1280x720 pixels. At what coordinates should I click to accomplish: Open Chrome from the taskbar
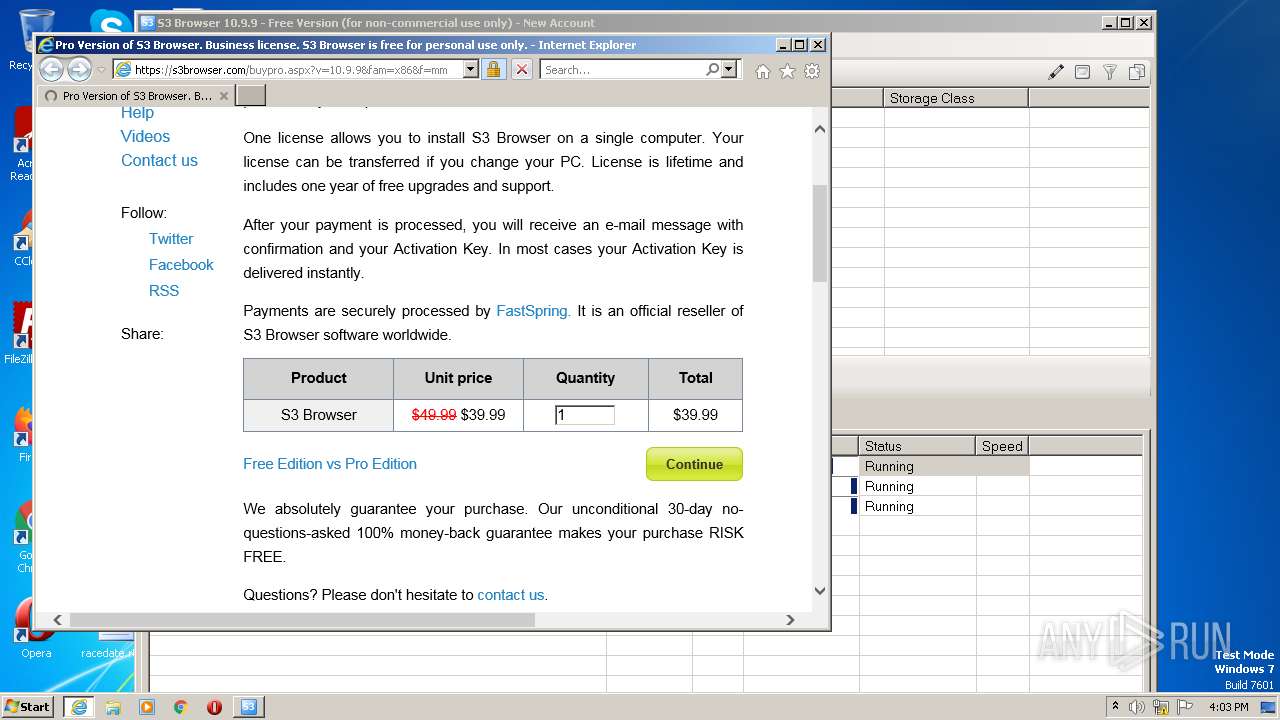(x=181, y=707)
